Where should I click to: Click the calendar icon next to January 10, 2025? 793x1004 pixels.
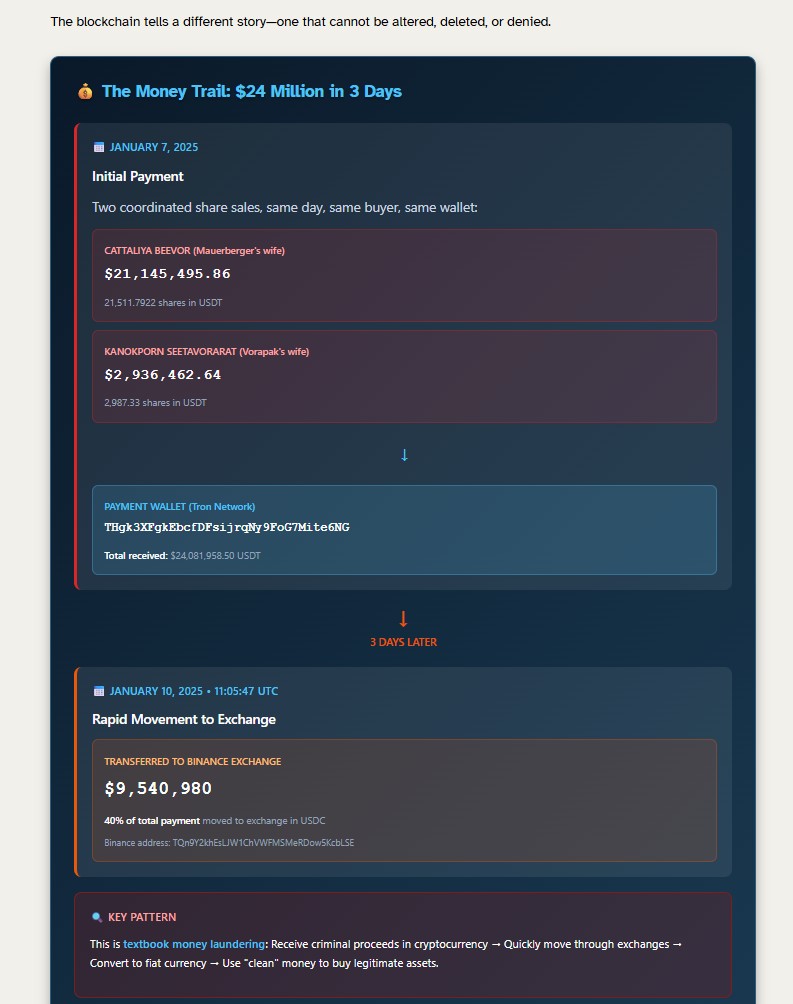click(99, 691)
